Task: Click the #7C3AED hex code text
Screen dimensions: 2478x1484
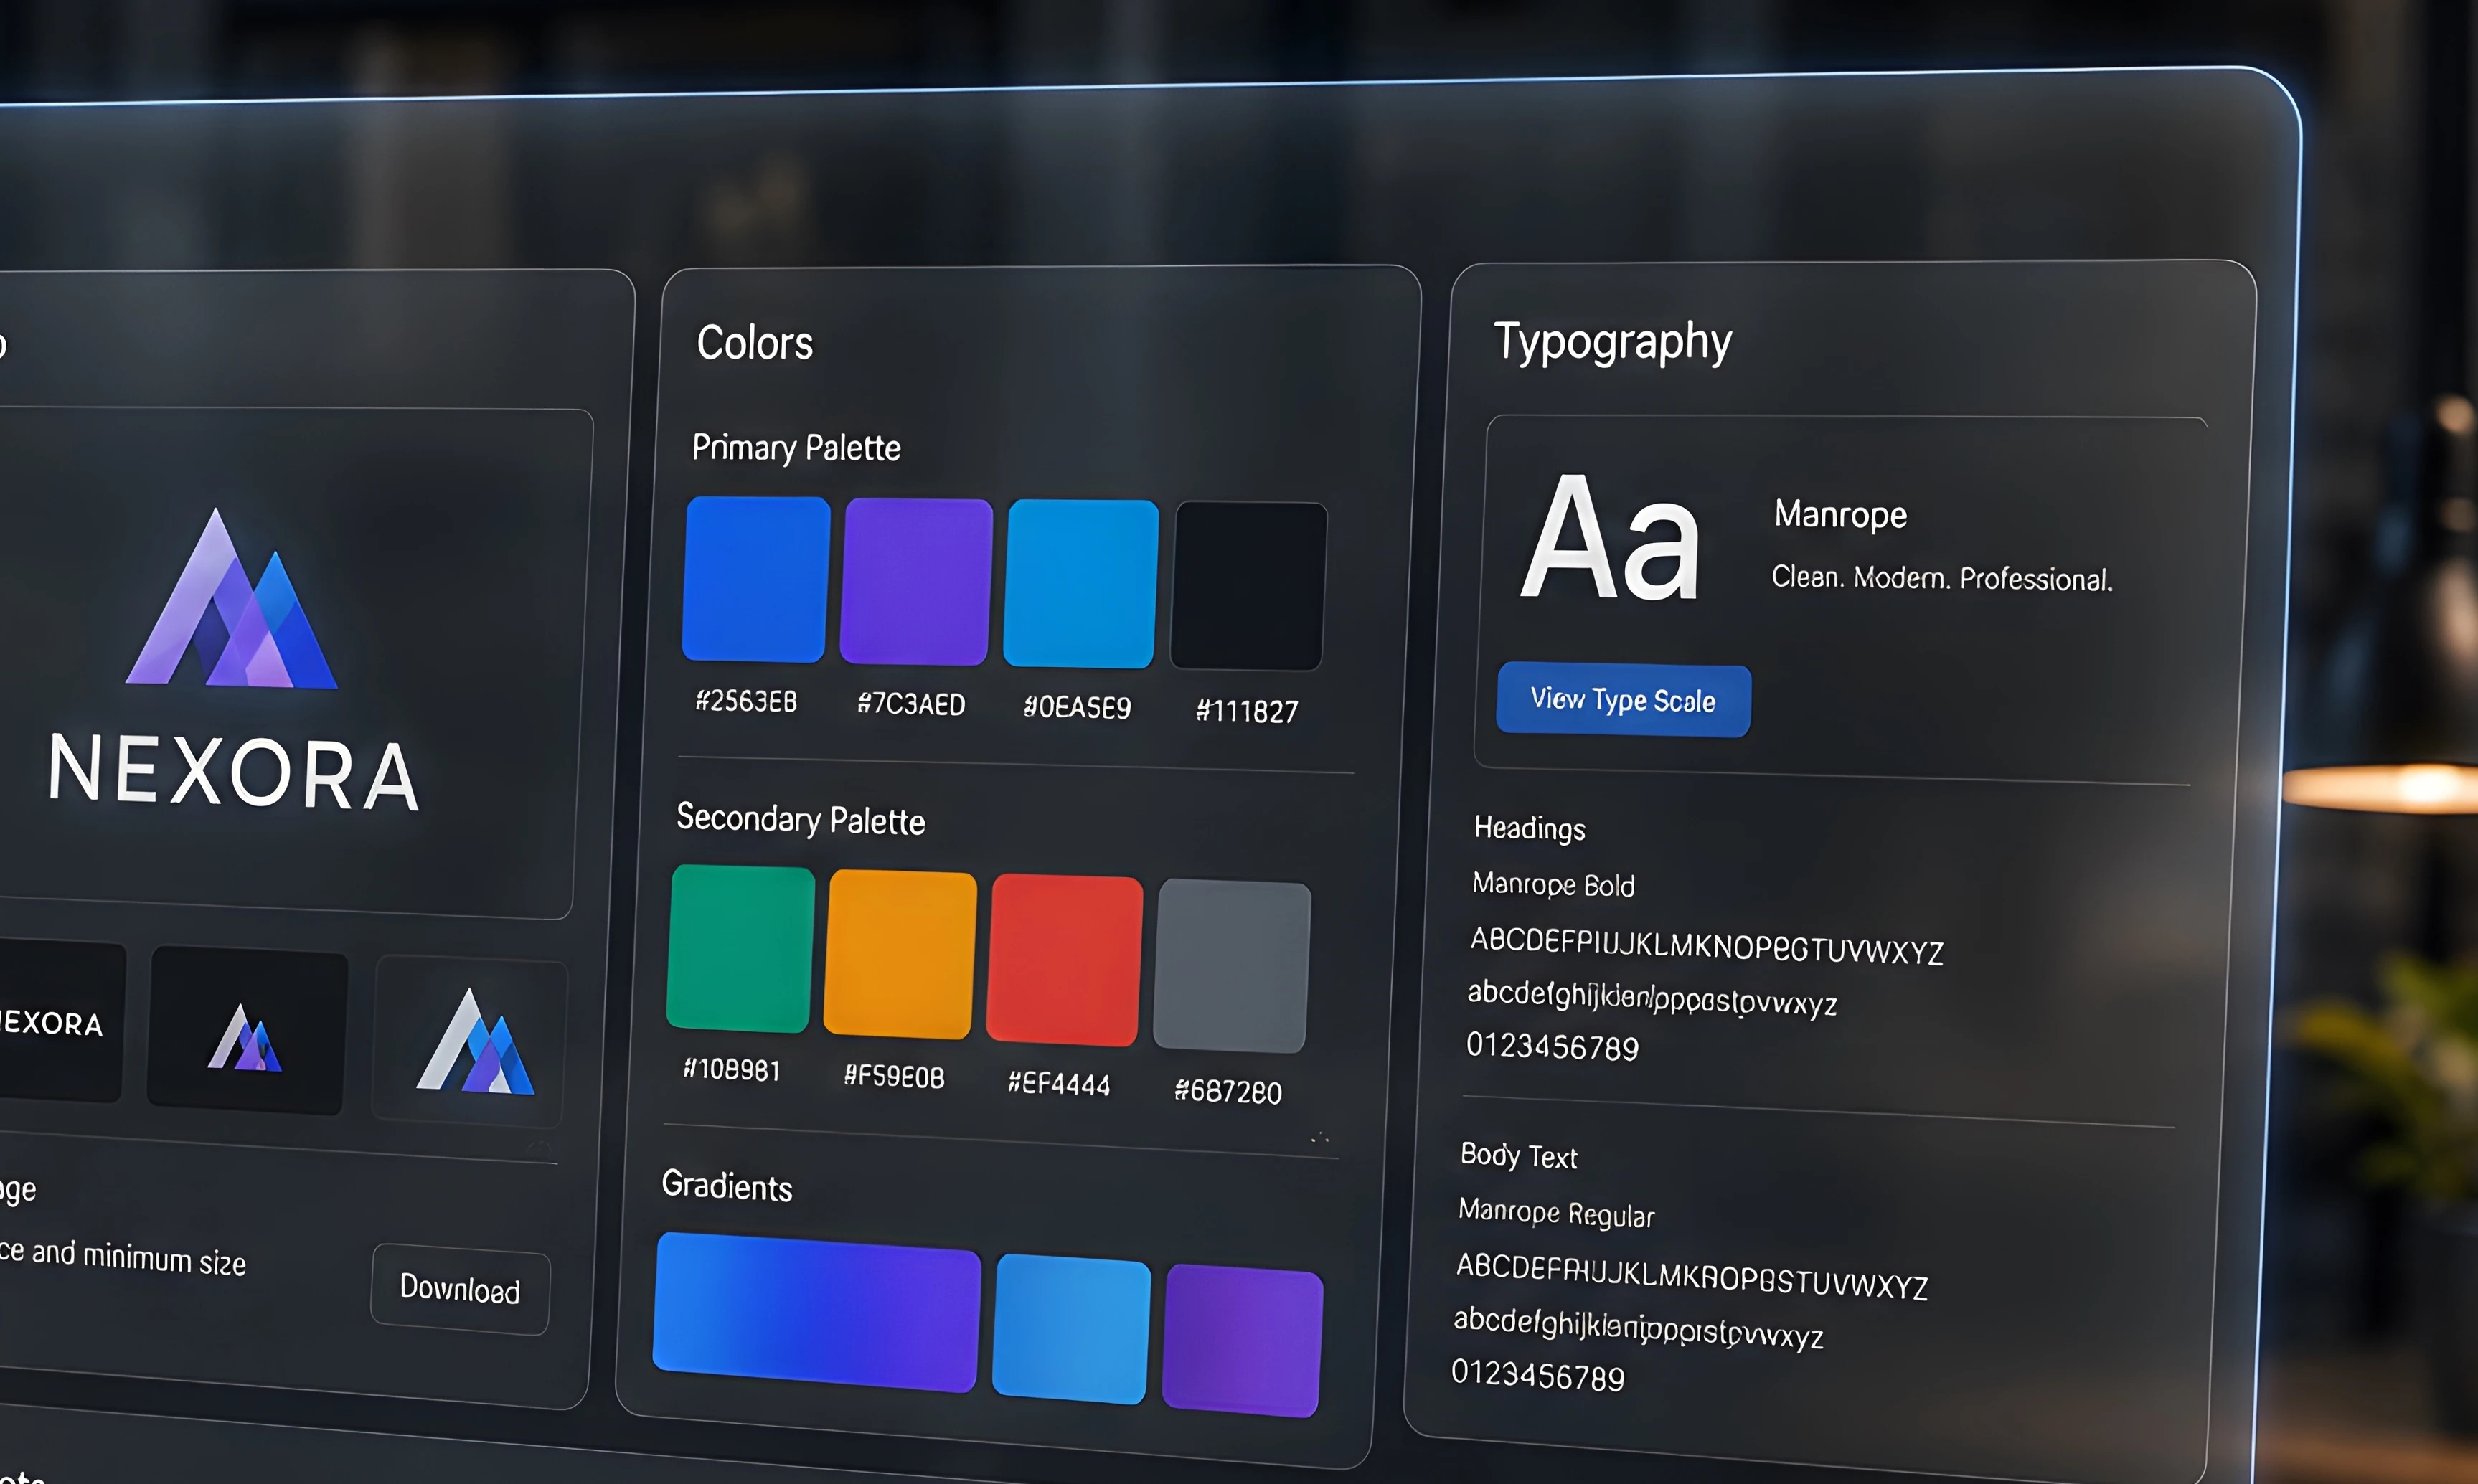Action: point(911,704)
